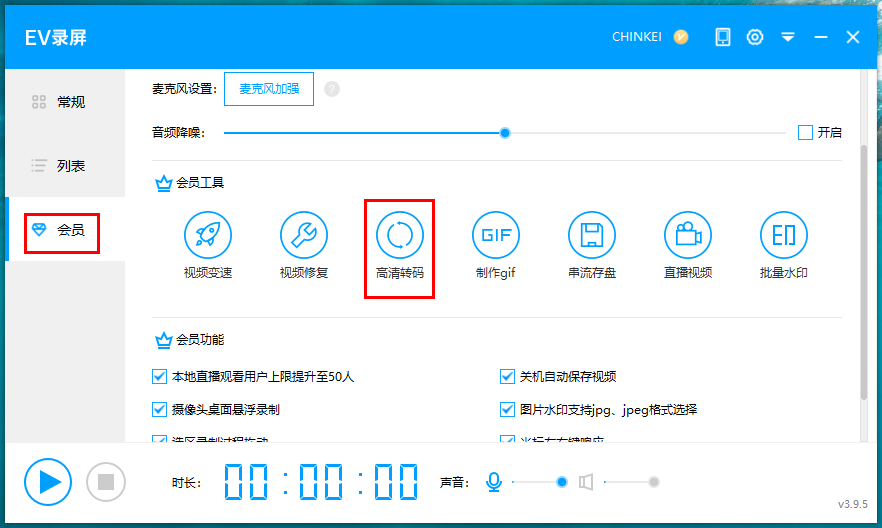The width and height of the screenshot is (882, 528).
Task: Click the microphone icon beside 声音
Action: click(x=494, y=482)
